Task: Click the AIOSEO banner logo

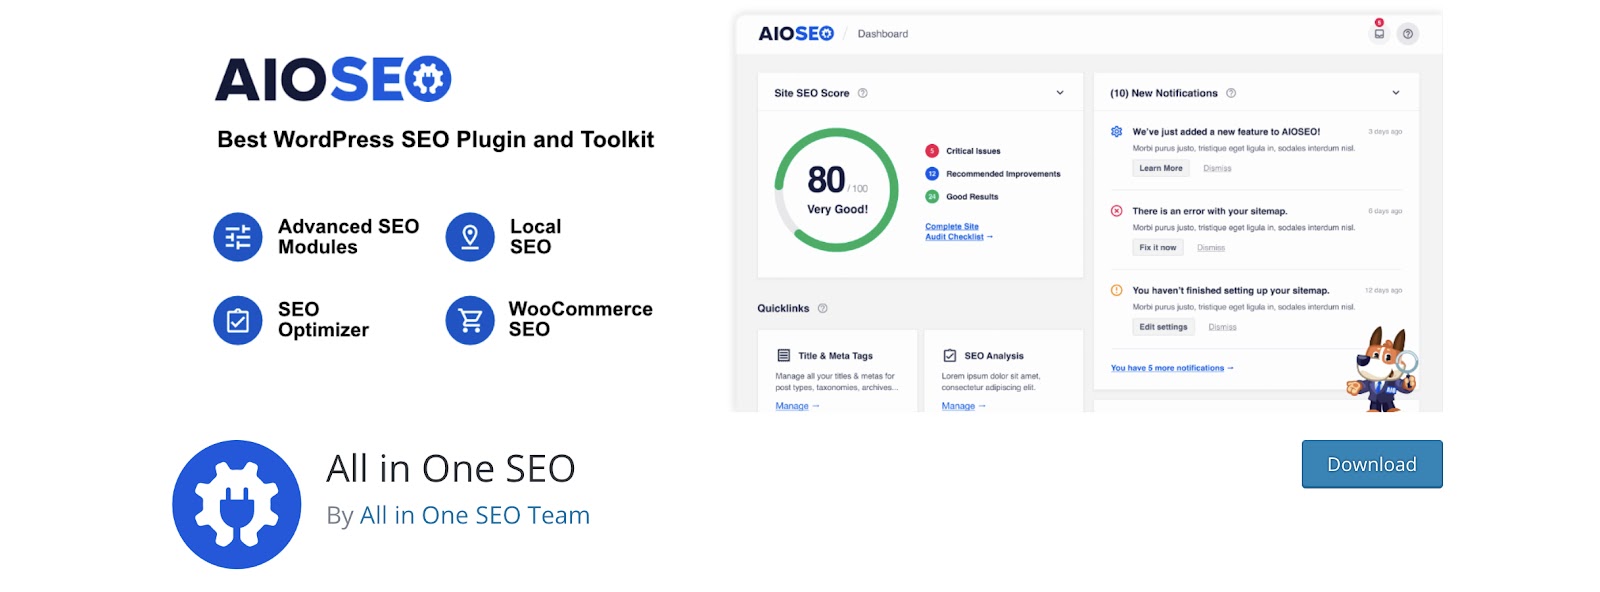Action: [x=333, y=79]
